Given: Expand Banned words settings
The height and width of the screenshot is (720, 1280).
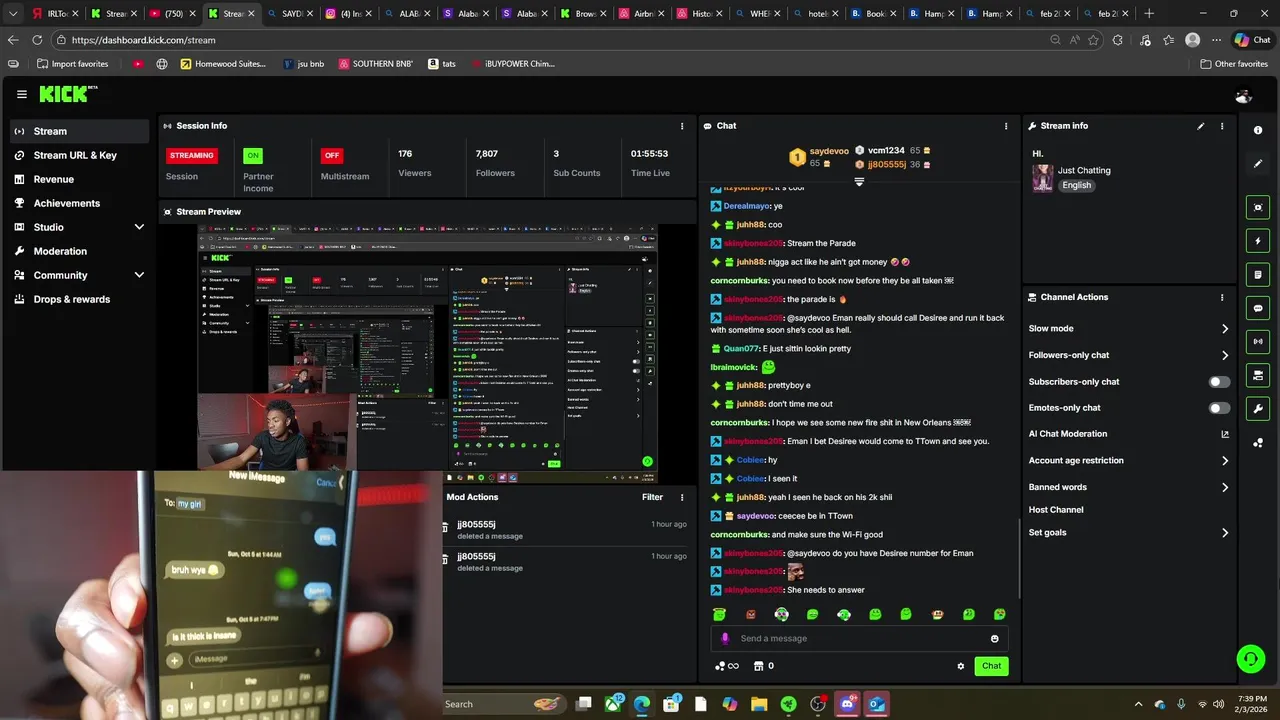Looking at the screenshot, I should (1225, 487).
